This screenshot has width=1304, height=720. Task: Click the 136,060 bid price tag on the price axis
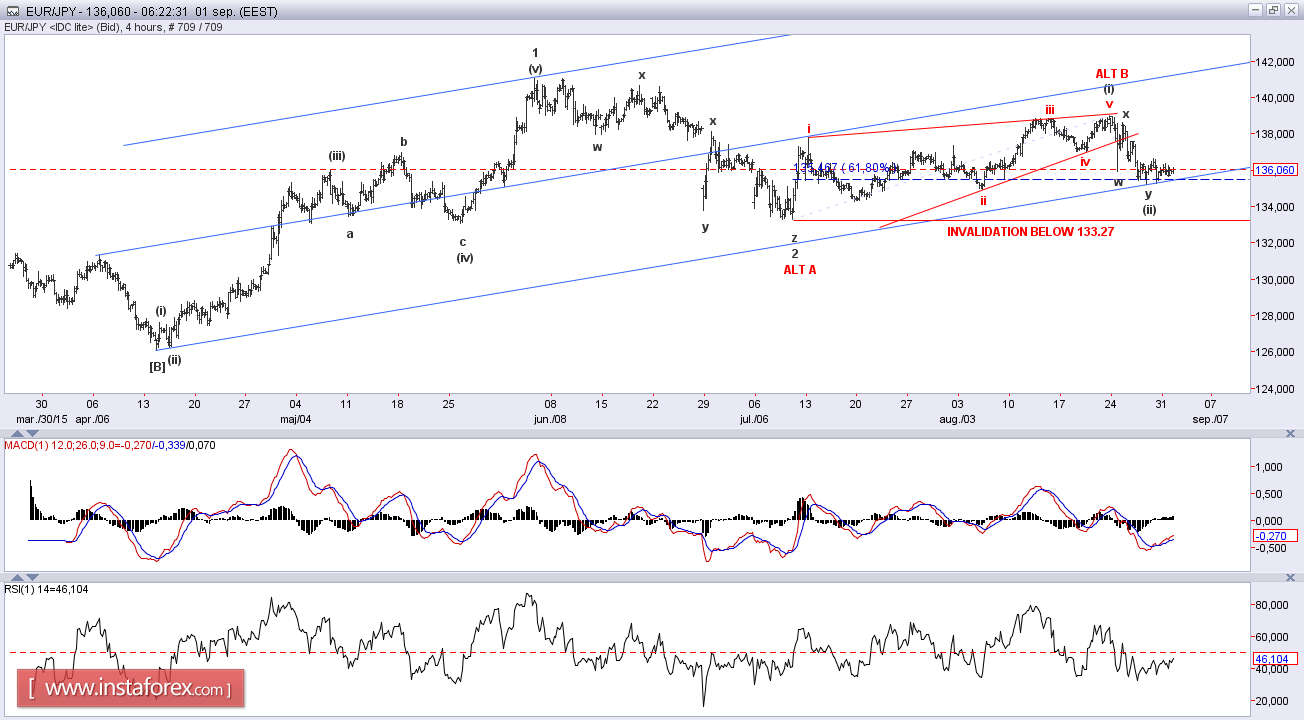[1275, 170]
